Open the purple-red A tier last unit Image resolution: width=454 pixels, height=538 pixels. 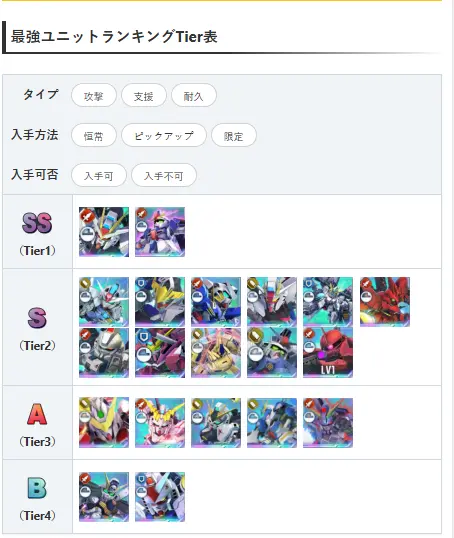(x=328, y=423)
